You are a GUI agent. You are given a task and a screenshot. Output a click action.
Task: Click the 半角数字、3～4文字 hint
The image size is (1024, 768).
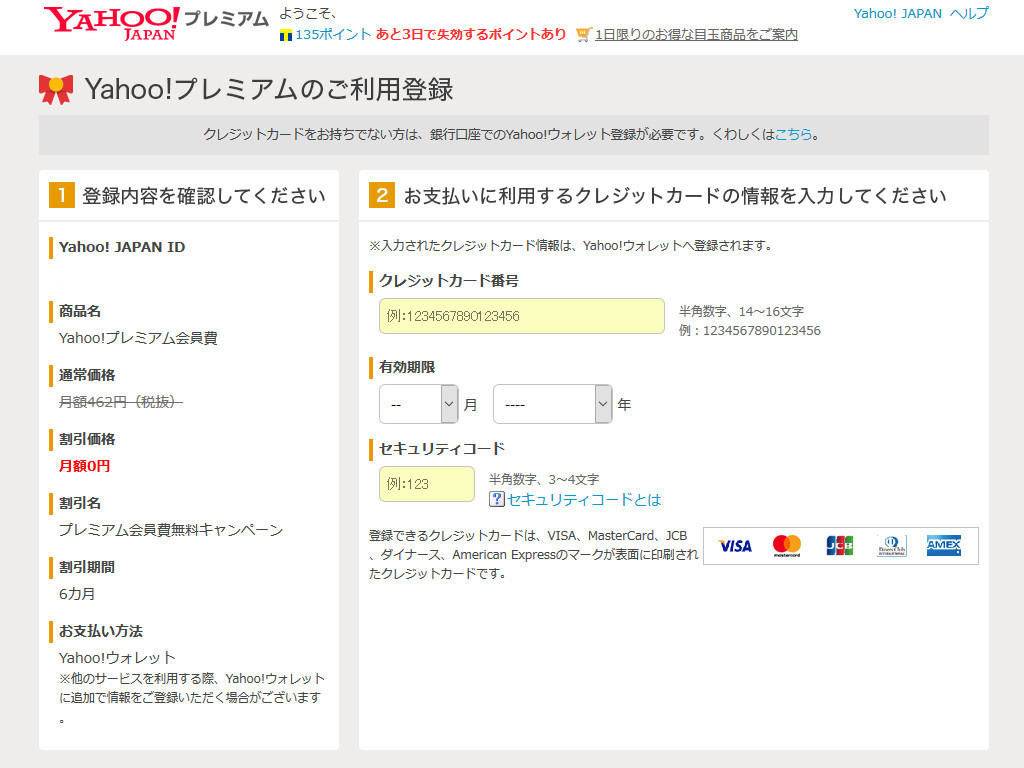point(544,479)
